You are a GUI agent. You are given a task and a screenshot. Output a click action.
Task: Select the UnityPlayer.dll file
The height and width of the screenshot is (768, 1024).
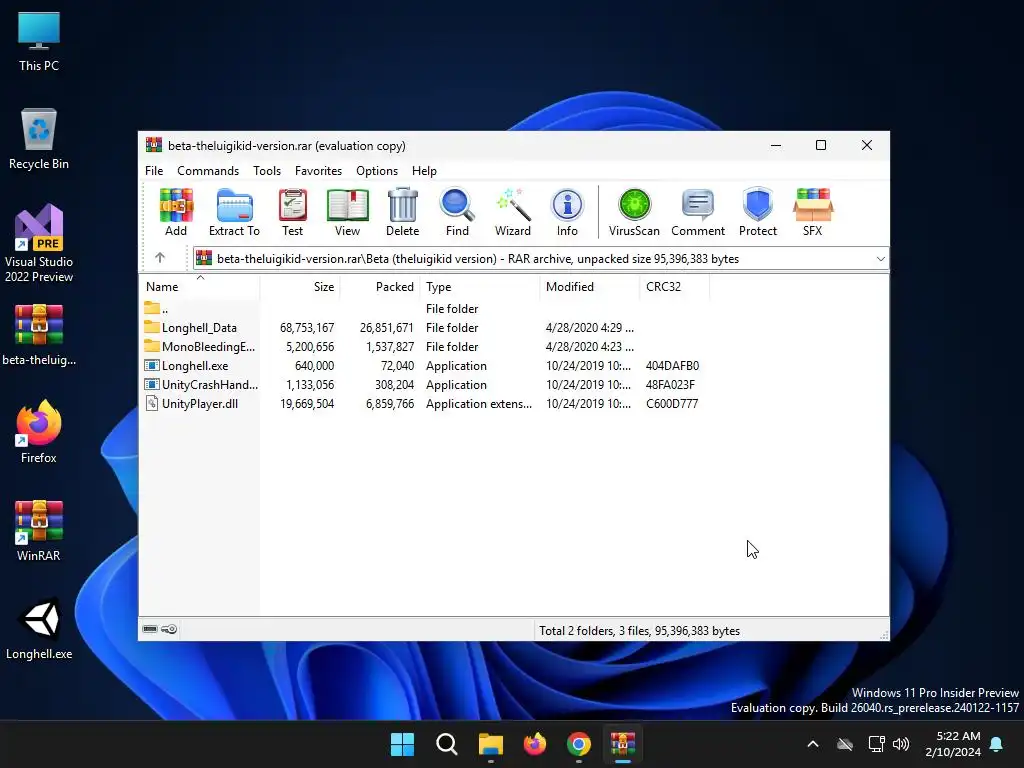click(424, 403)
